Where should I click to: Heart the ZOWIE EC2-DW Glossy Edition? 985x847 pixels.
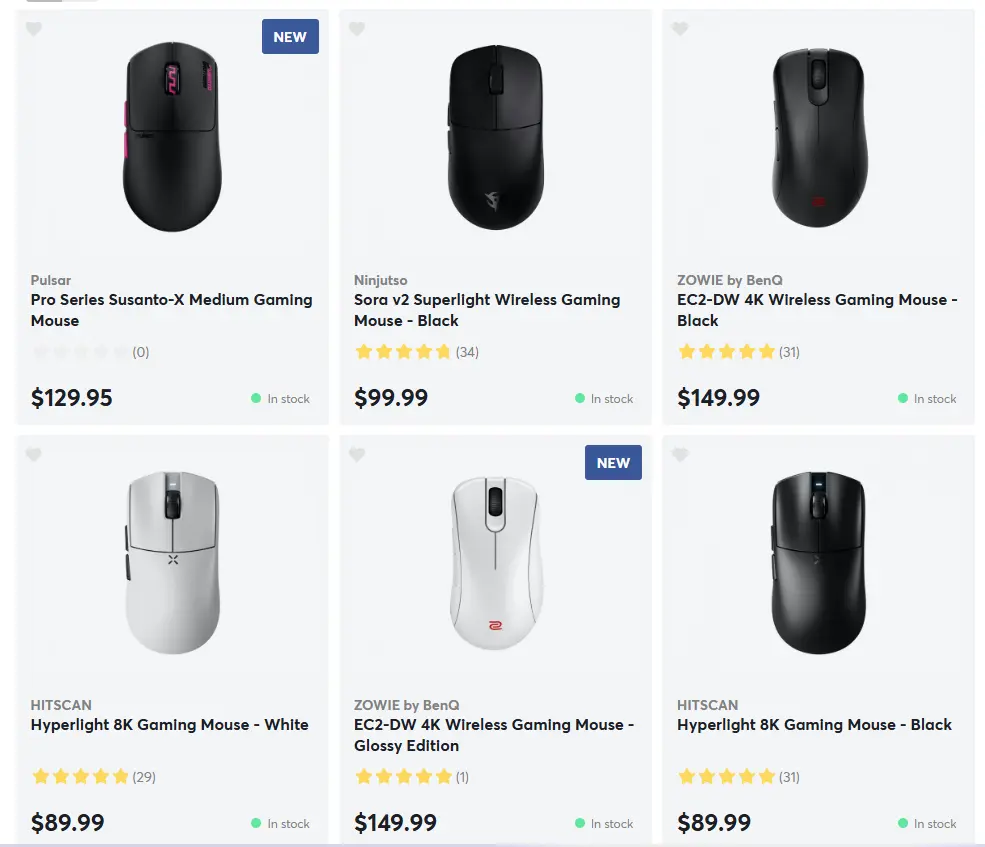point(356,455)
